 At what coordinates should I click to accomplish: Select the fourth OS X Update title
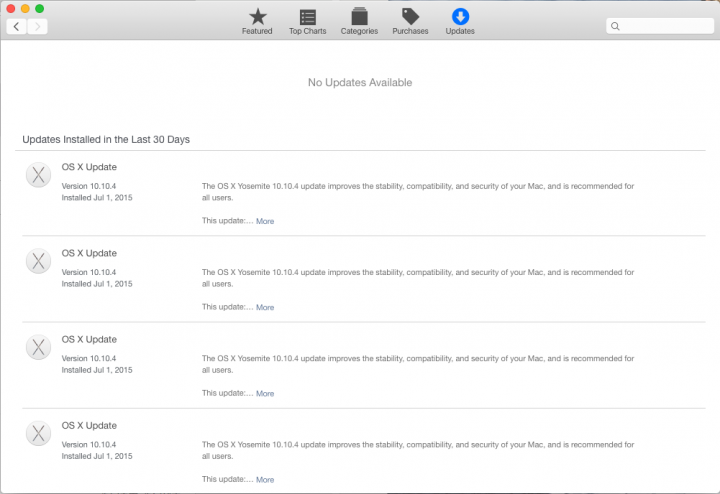click(89, 426)
